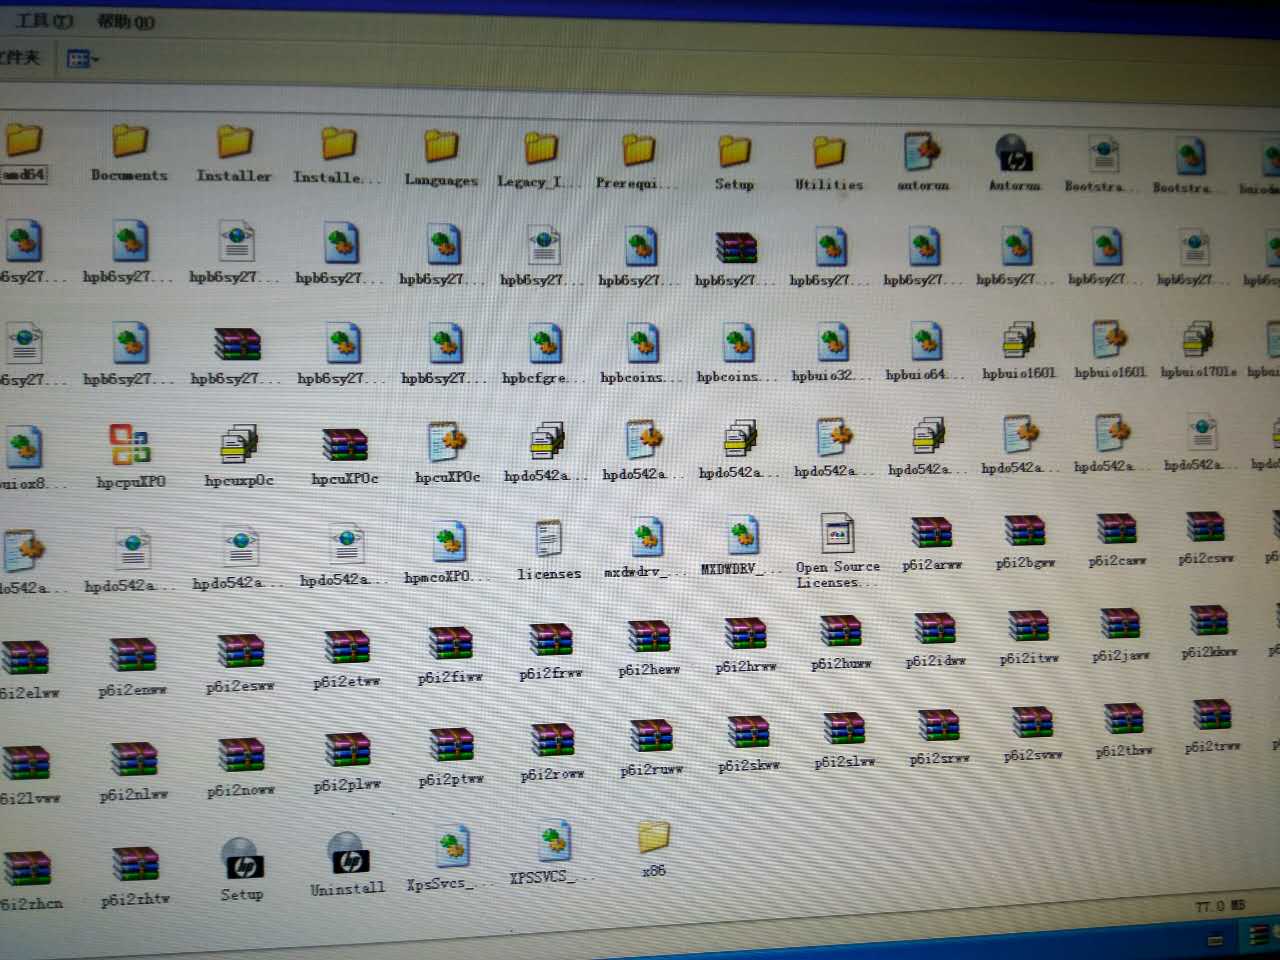Viewport: 1280px width, 960px height.
Task: Select the p6i2zhtw archive
Action: tap(135, 867)
